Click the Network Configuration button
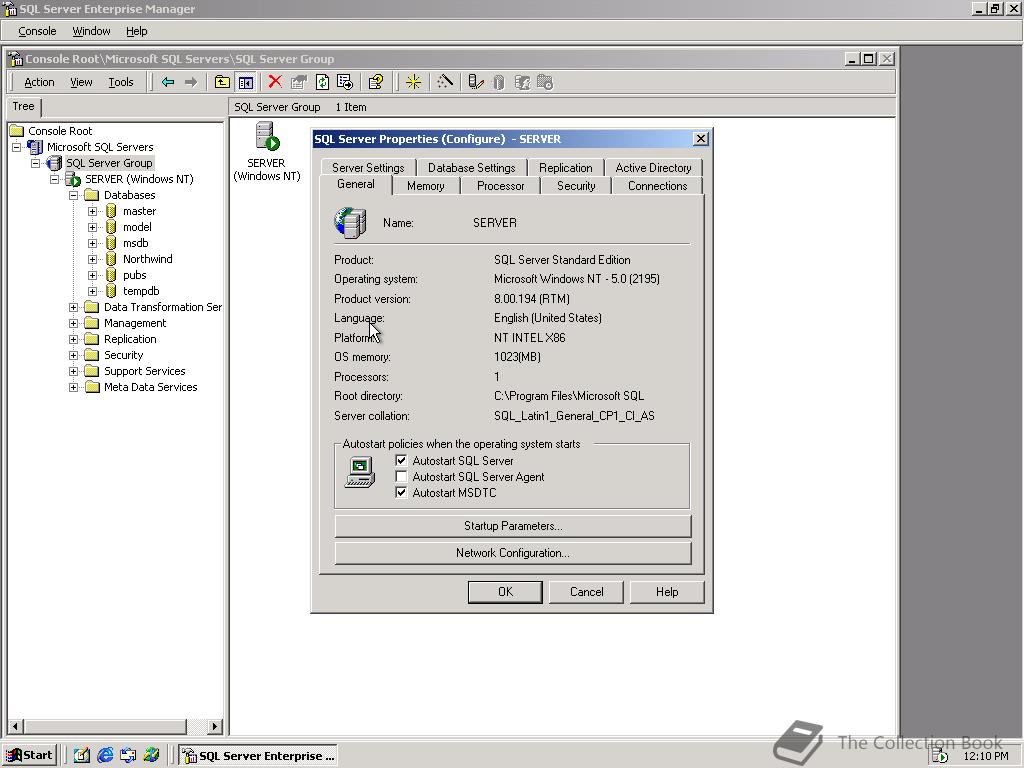The height and width of the screenshot is (768, 1024). (513, 553)
